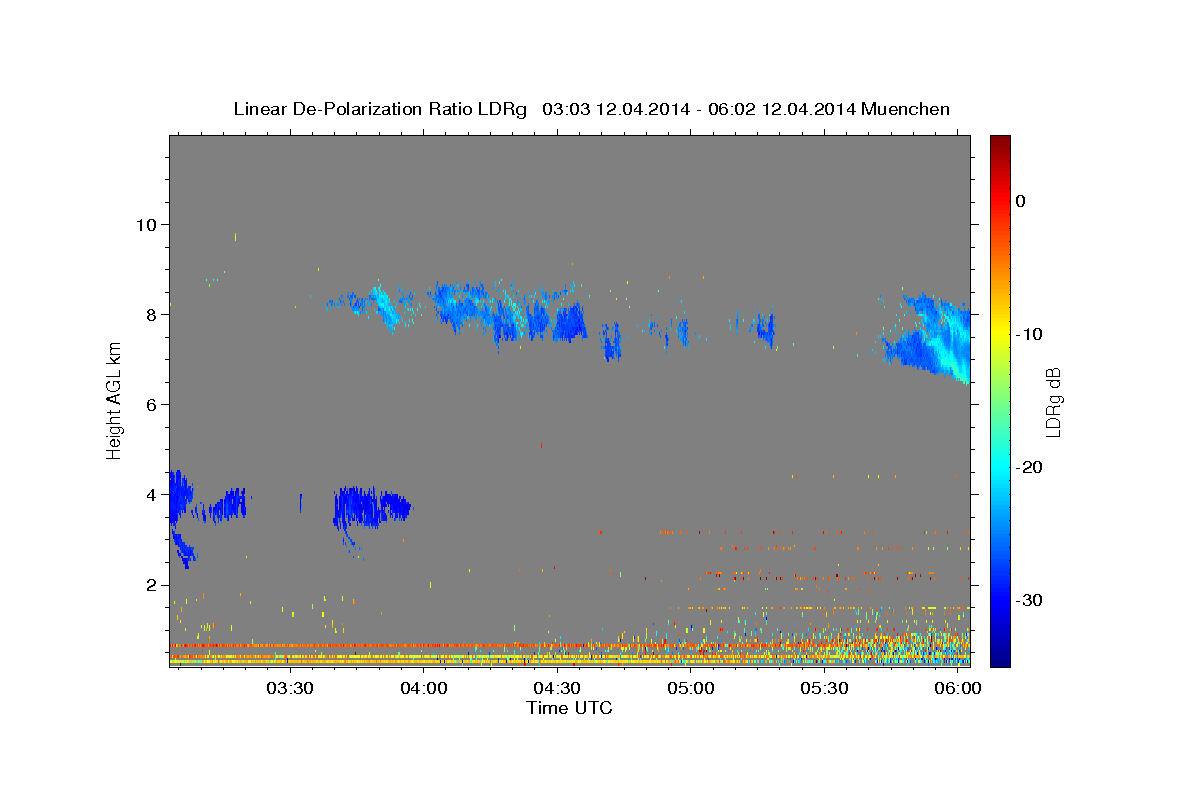Select the 05:30 time tick label
This screenshot has width=1200, height=800.
tap(824, 689)
